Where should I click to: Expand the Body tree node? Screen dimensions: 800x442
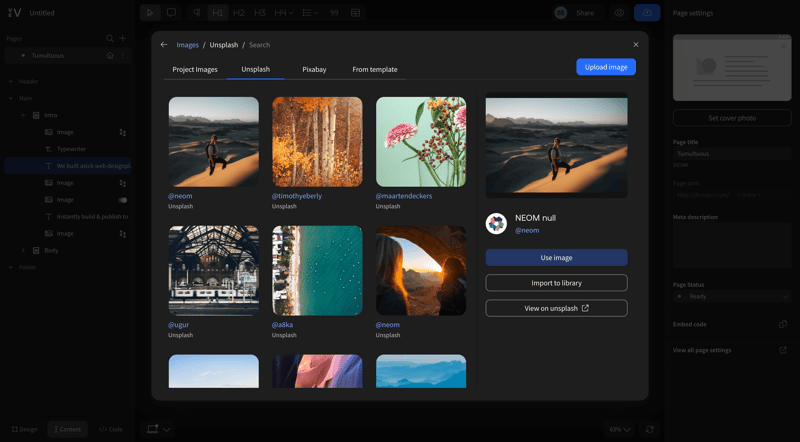[23, 251]
